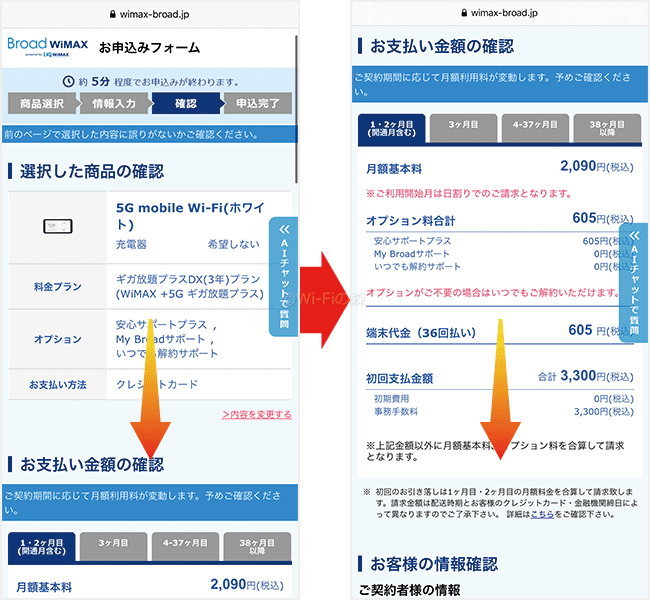Open 3ヶ月目 tab in right screen
This screenshot has height=600, width=650.
click(x=463, y=128)
